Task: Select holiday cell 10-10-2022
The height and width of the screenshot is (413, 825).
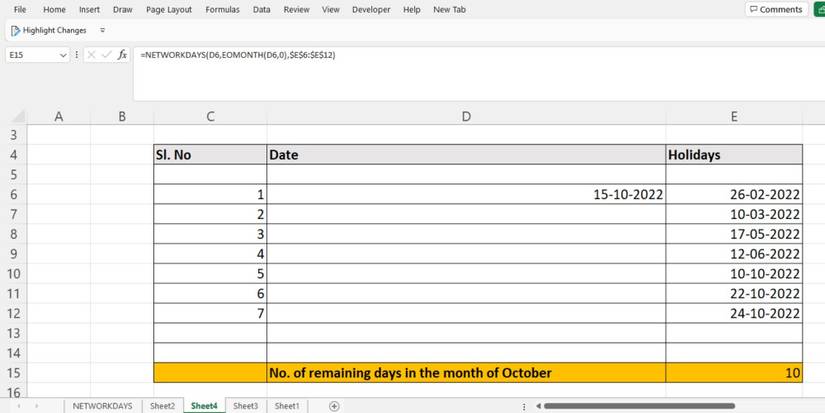Action: pos(734,274)
